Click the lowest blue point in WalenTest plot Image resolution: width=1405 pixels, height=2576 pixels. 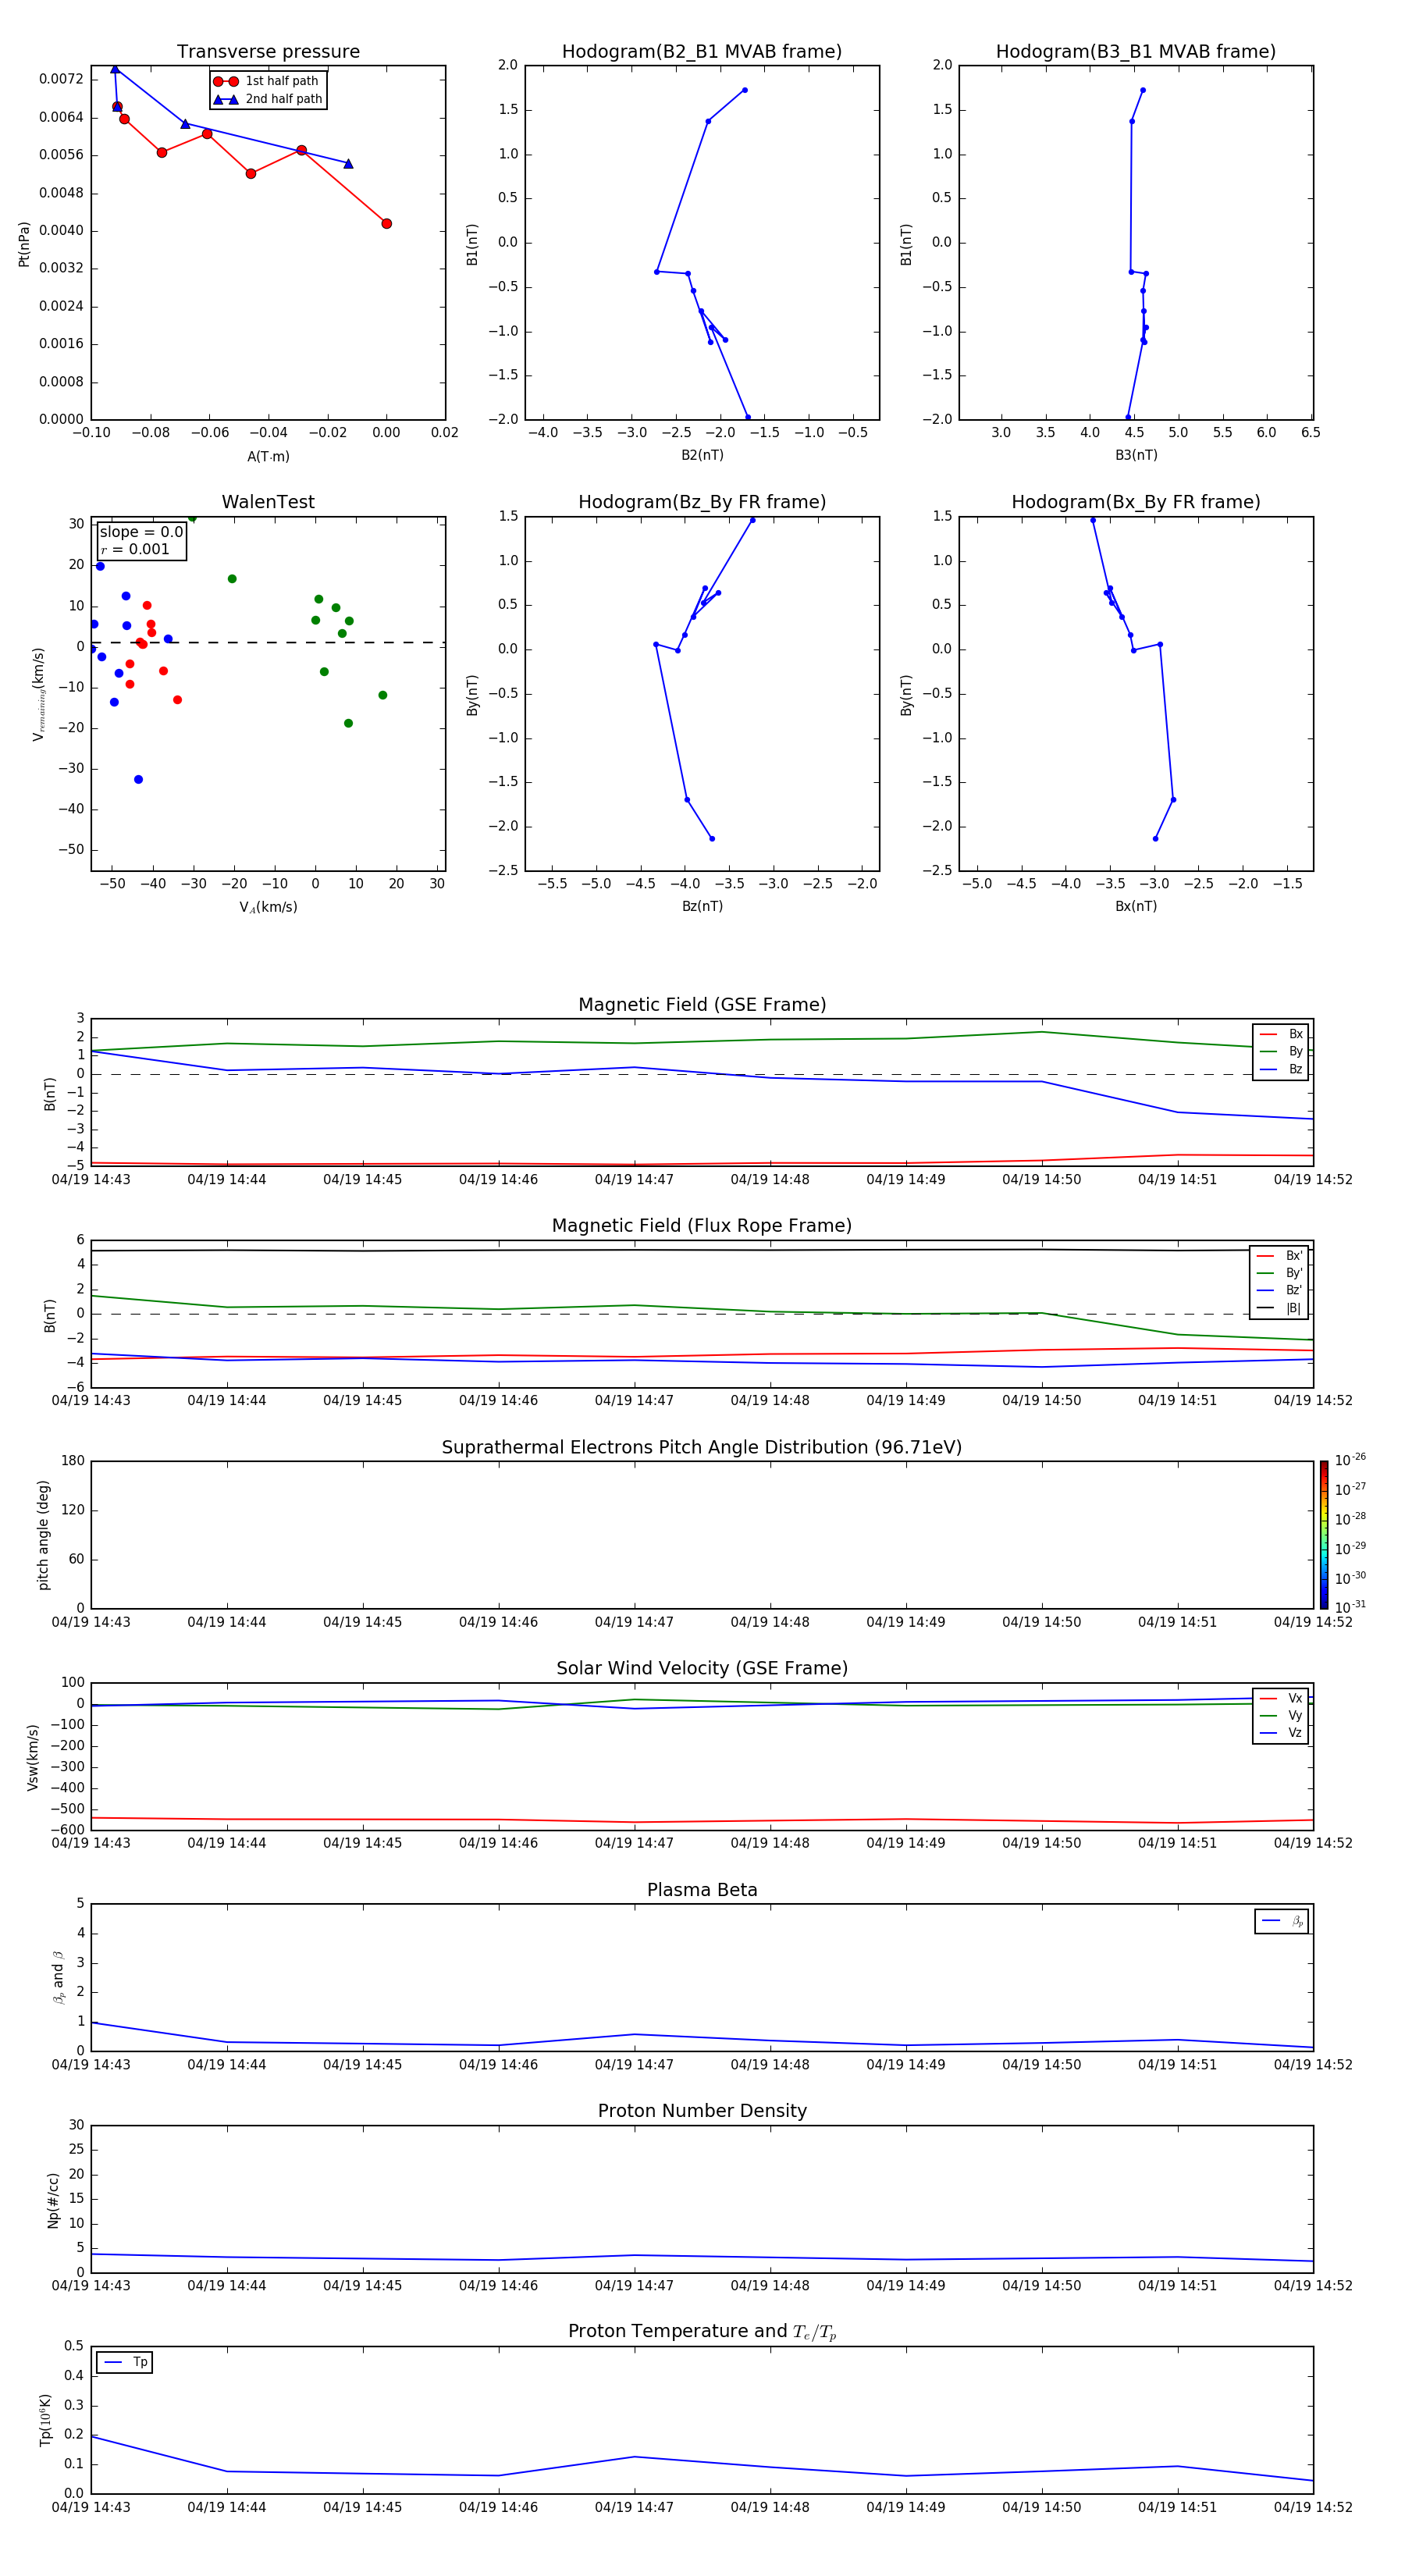138,779
